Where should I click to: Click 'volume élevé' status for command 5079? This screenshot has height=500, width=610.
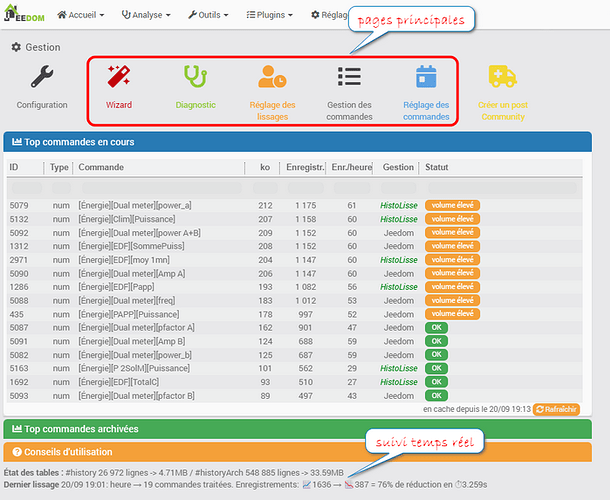click(452, 206)
